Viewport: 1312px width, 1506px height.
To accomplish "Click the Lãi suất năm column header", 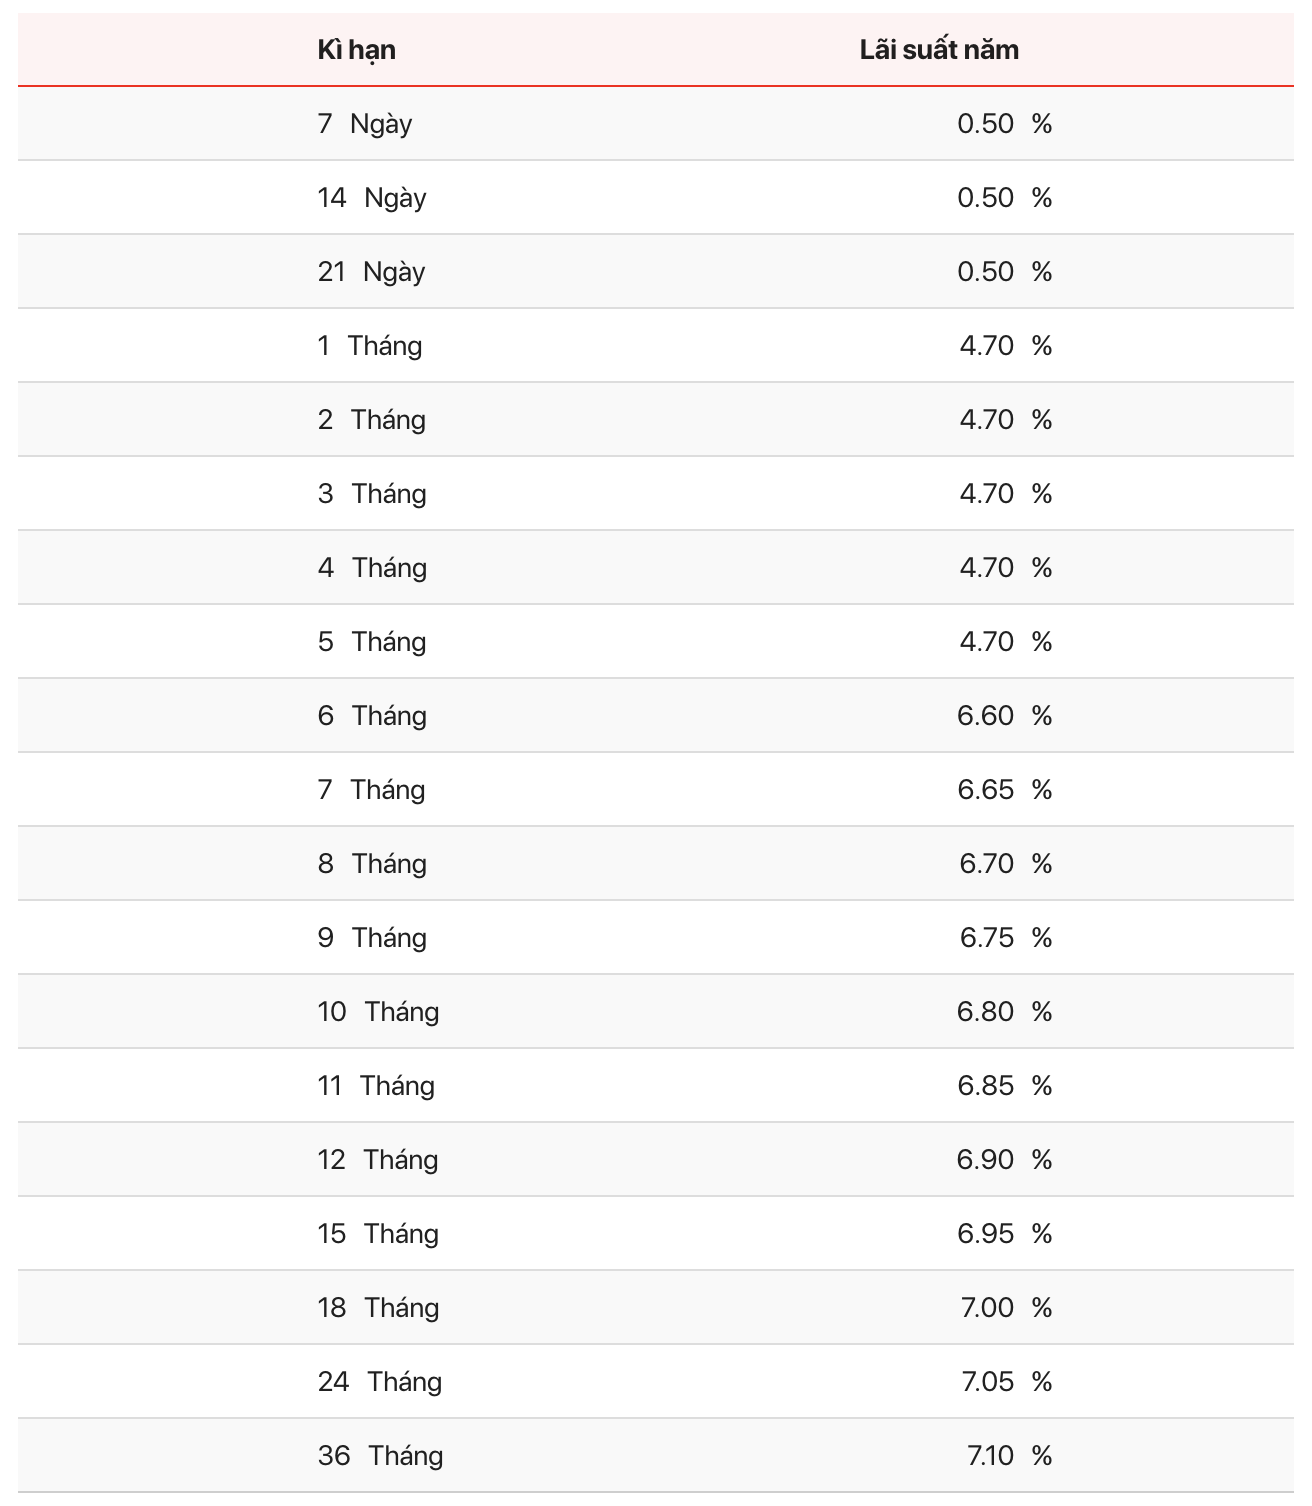I will [939, 50].
